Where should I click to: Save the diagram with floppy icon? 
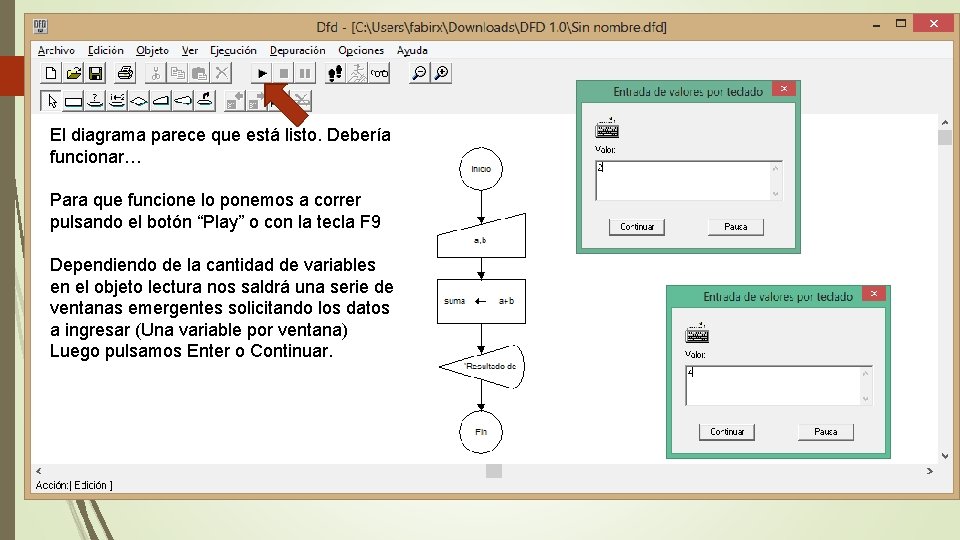pyautogui.click(x=96, y=73)
